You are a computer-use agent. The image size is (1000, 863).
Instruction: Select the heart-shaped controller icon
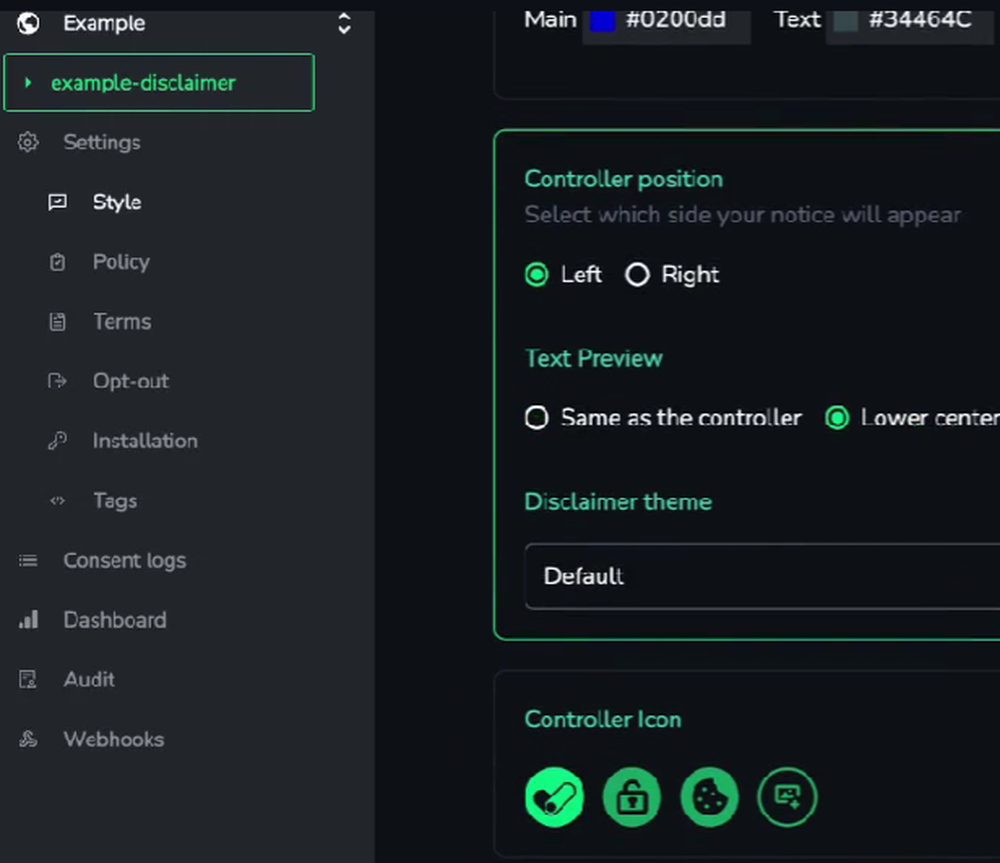[554, 797]
